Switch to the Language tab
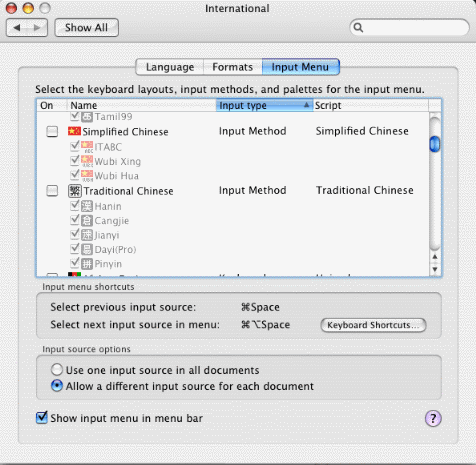This screenshot has width=476, height=465. pyautogui.click(x=170, y=67)
